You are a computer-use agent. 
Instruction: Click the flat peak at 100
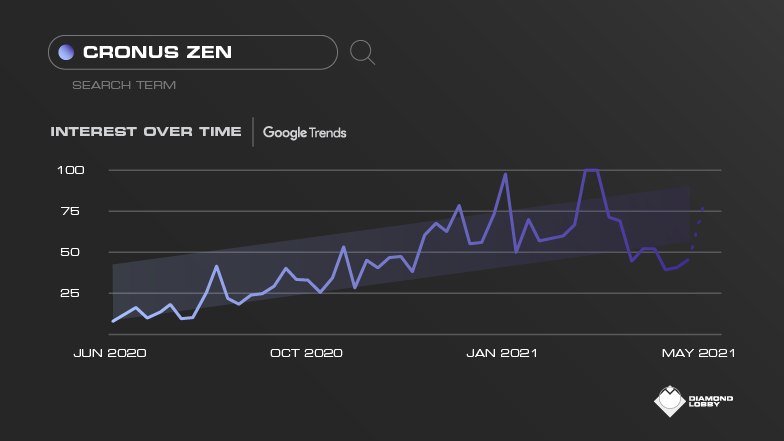pos(591,170)
